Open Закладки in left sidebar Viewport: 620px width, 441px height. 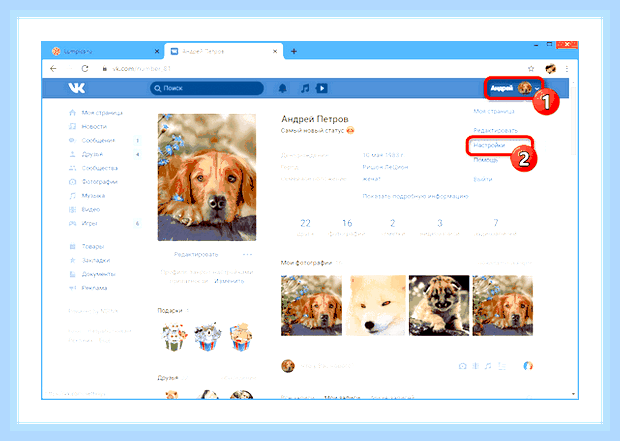[96, 260]
